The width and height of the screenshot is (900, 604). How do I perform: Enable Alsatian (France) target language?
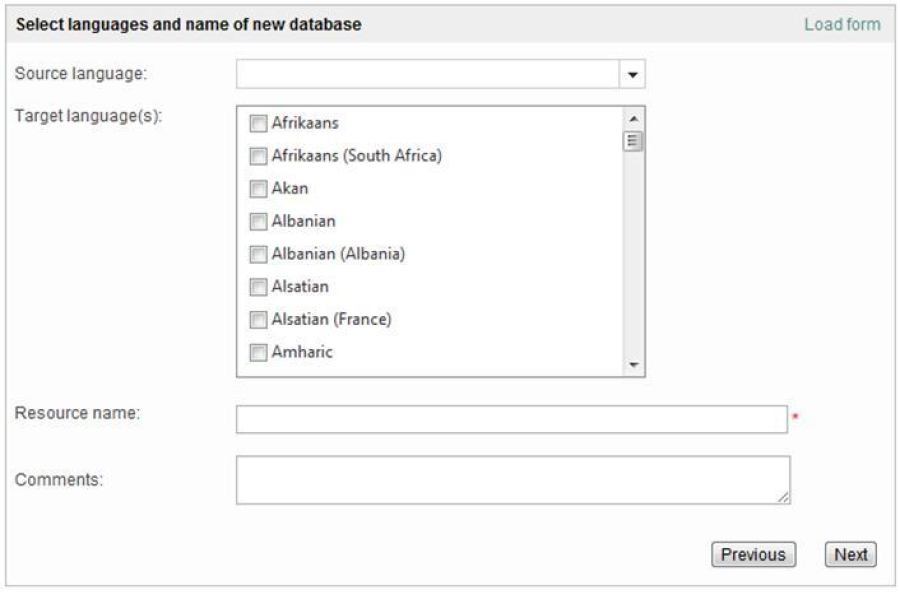258,320
